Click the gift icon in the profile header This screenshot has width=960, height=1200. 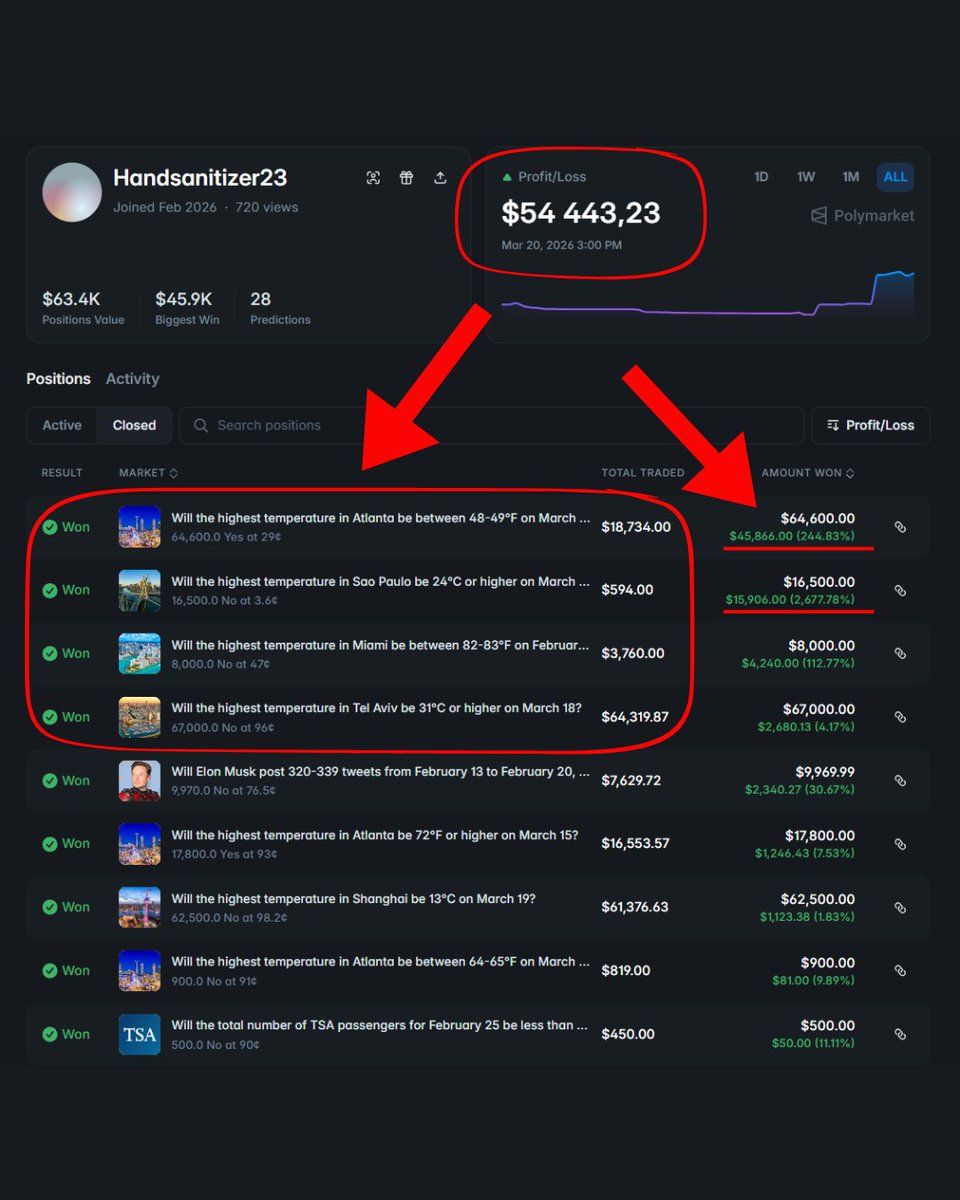[x=406, y=178]
